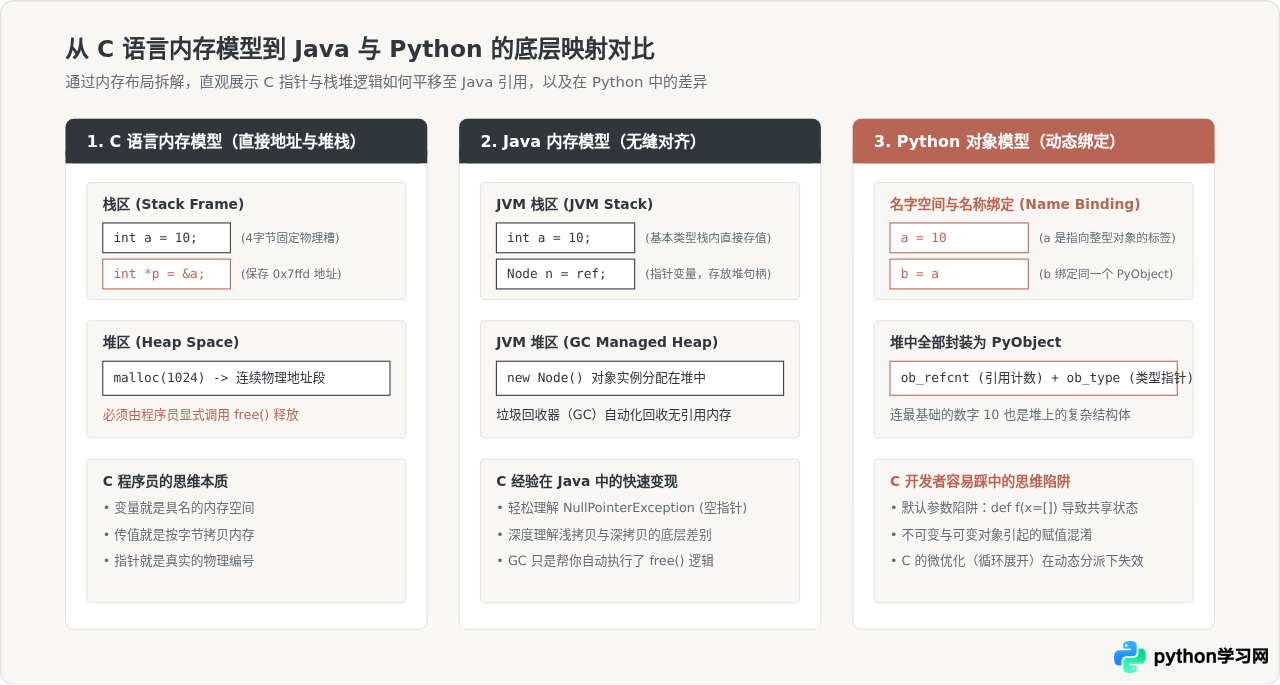Click JVM 栈区 (JVM Stack) heading
The image size is (1280, 685).
[x=574, y=204]
